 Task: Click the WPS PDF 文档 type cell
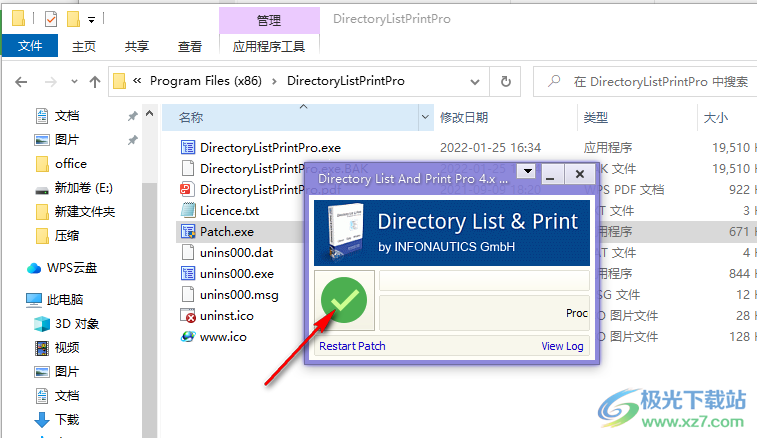[630, 189]
